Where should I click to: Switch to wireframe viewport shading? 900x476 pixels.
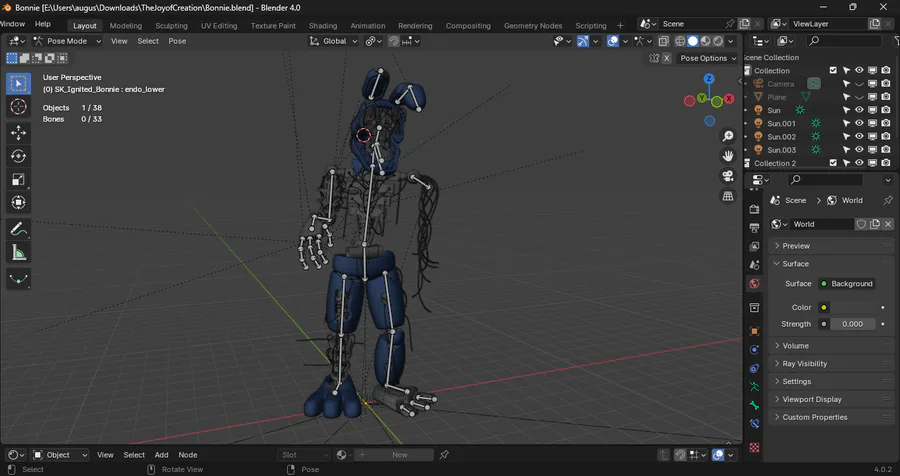pos(680,41)
